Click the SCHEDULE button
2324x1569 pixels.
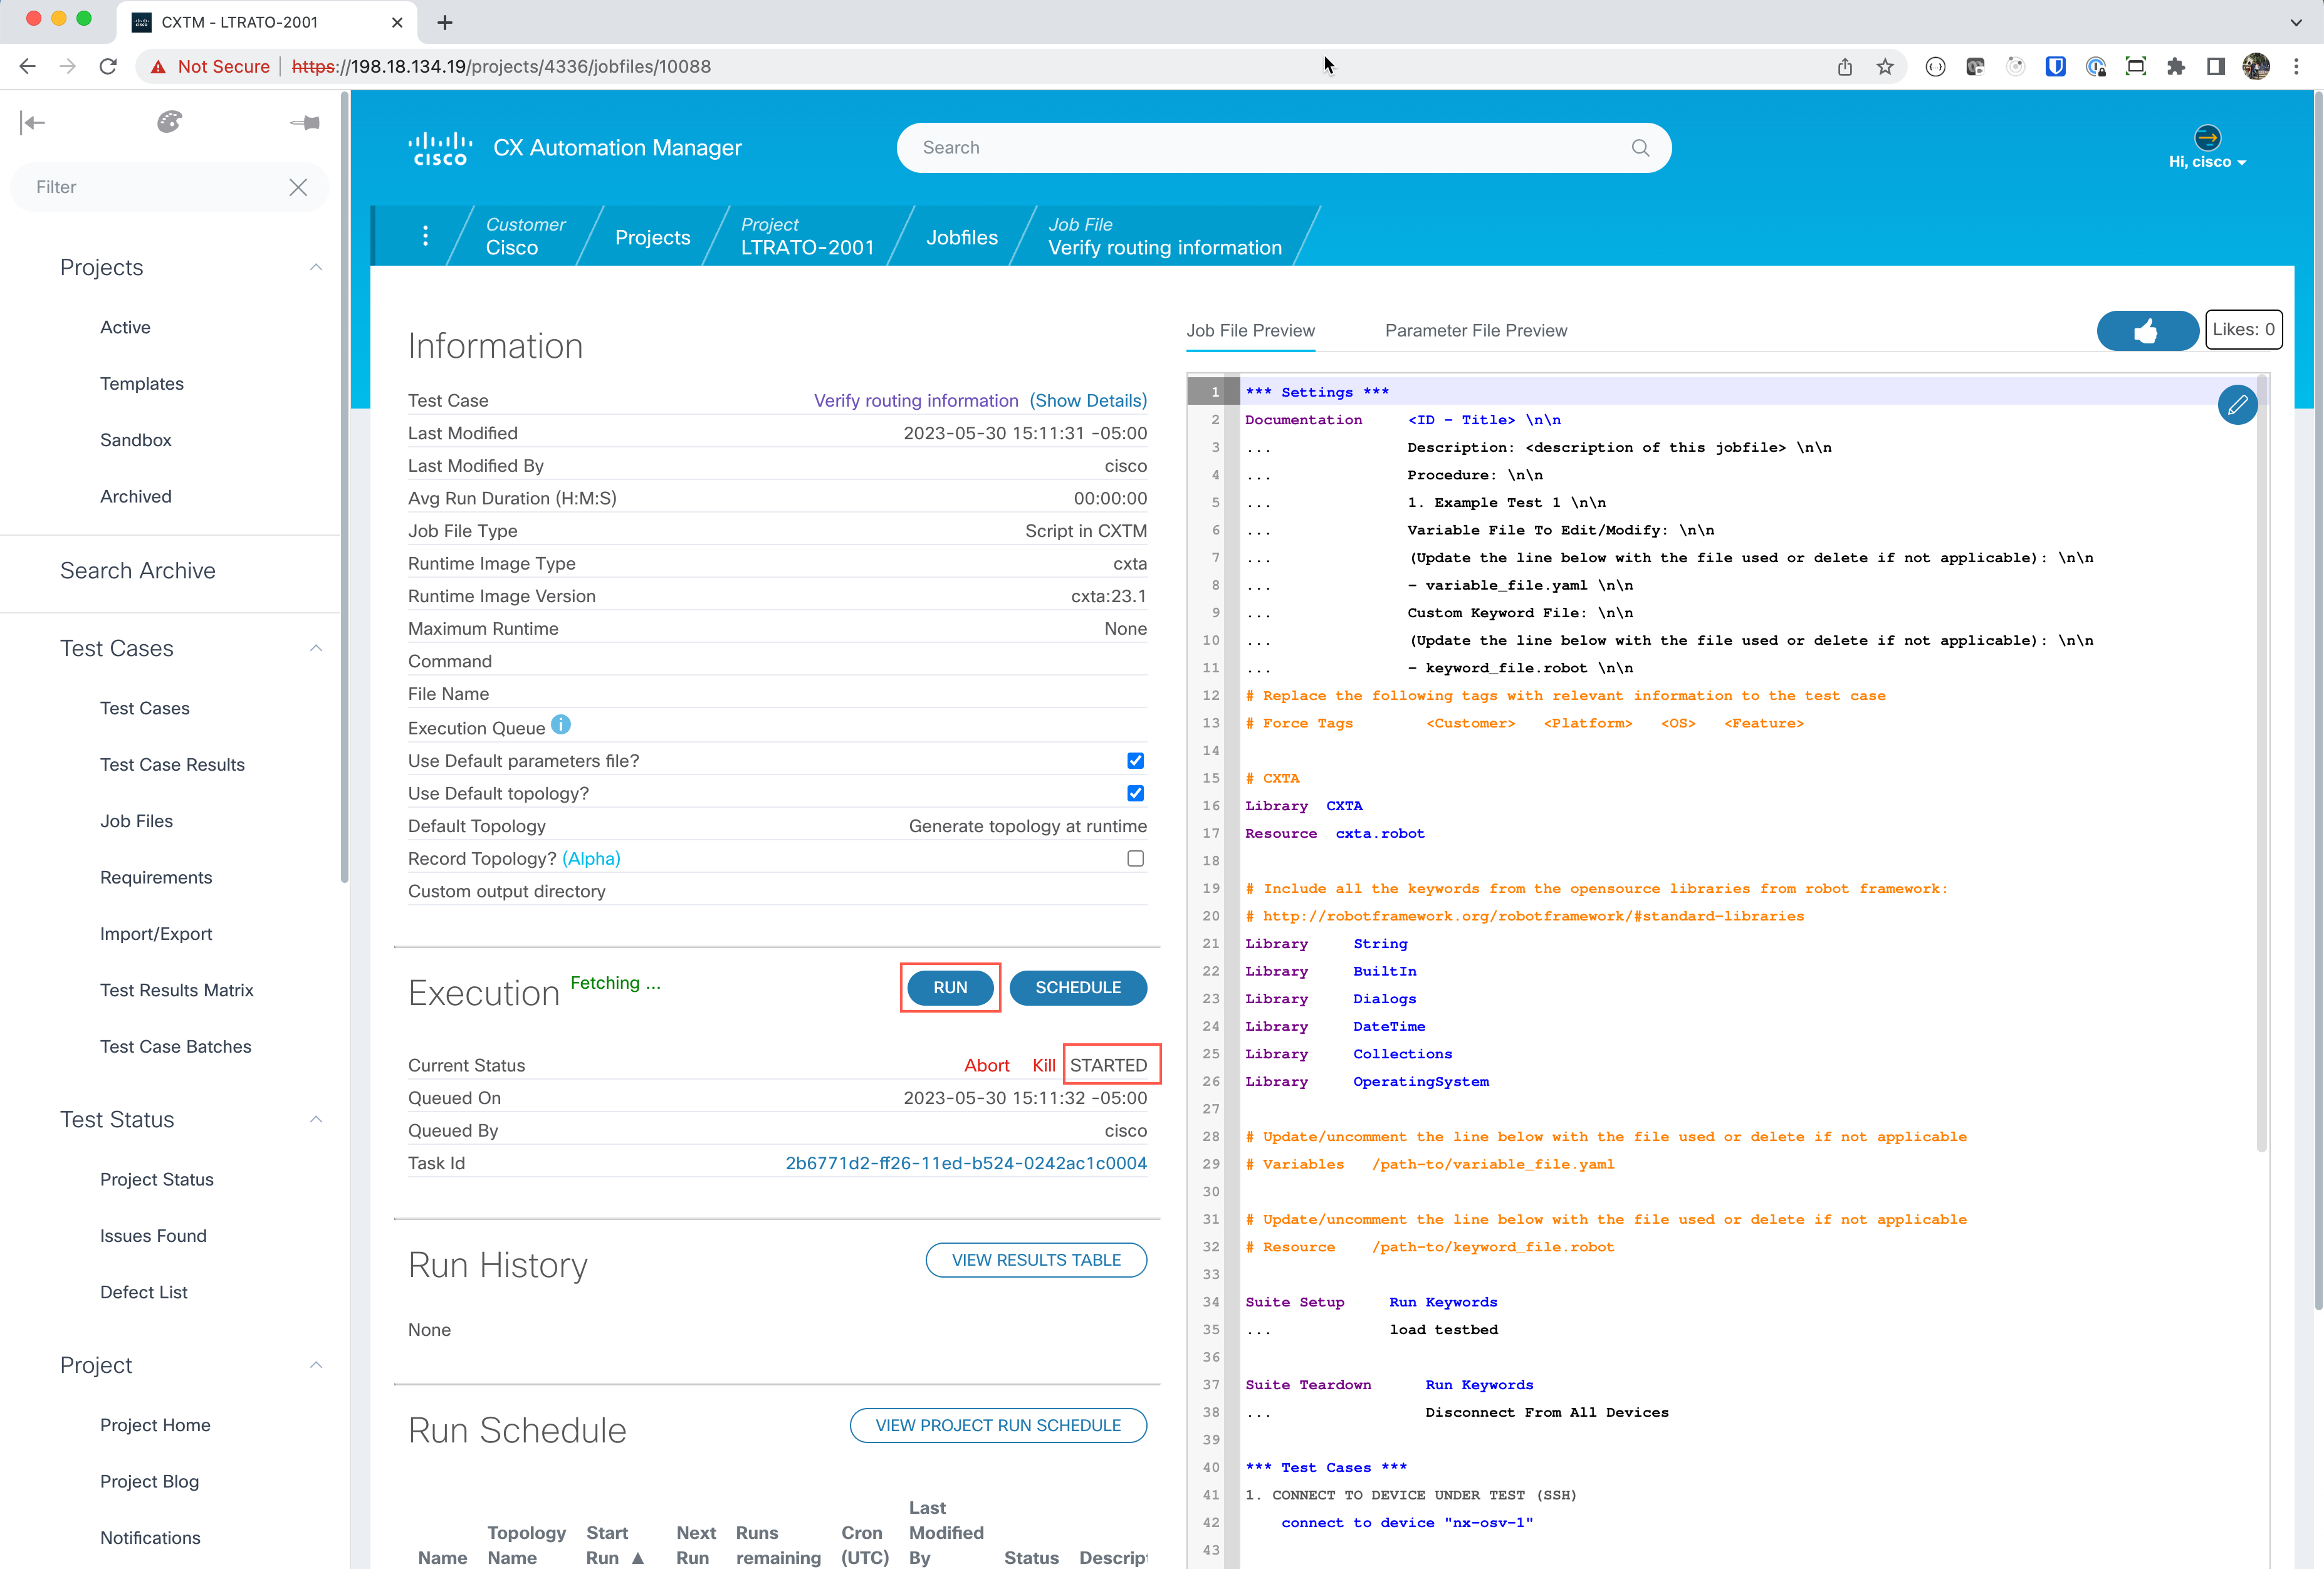(1078, 987)
